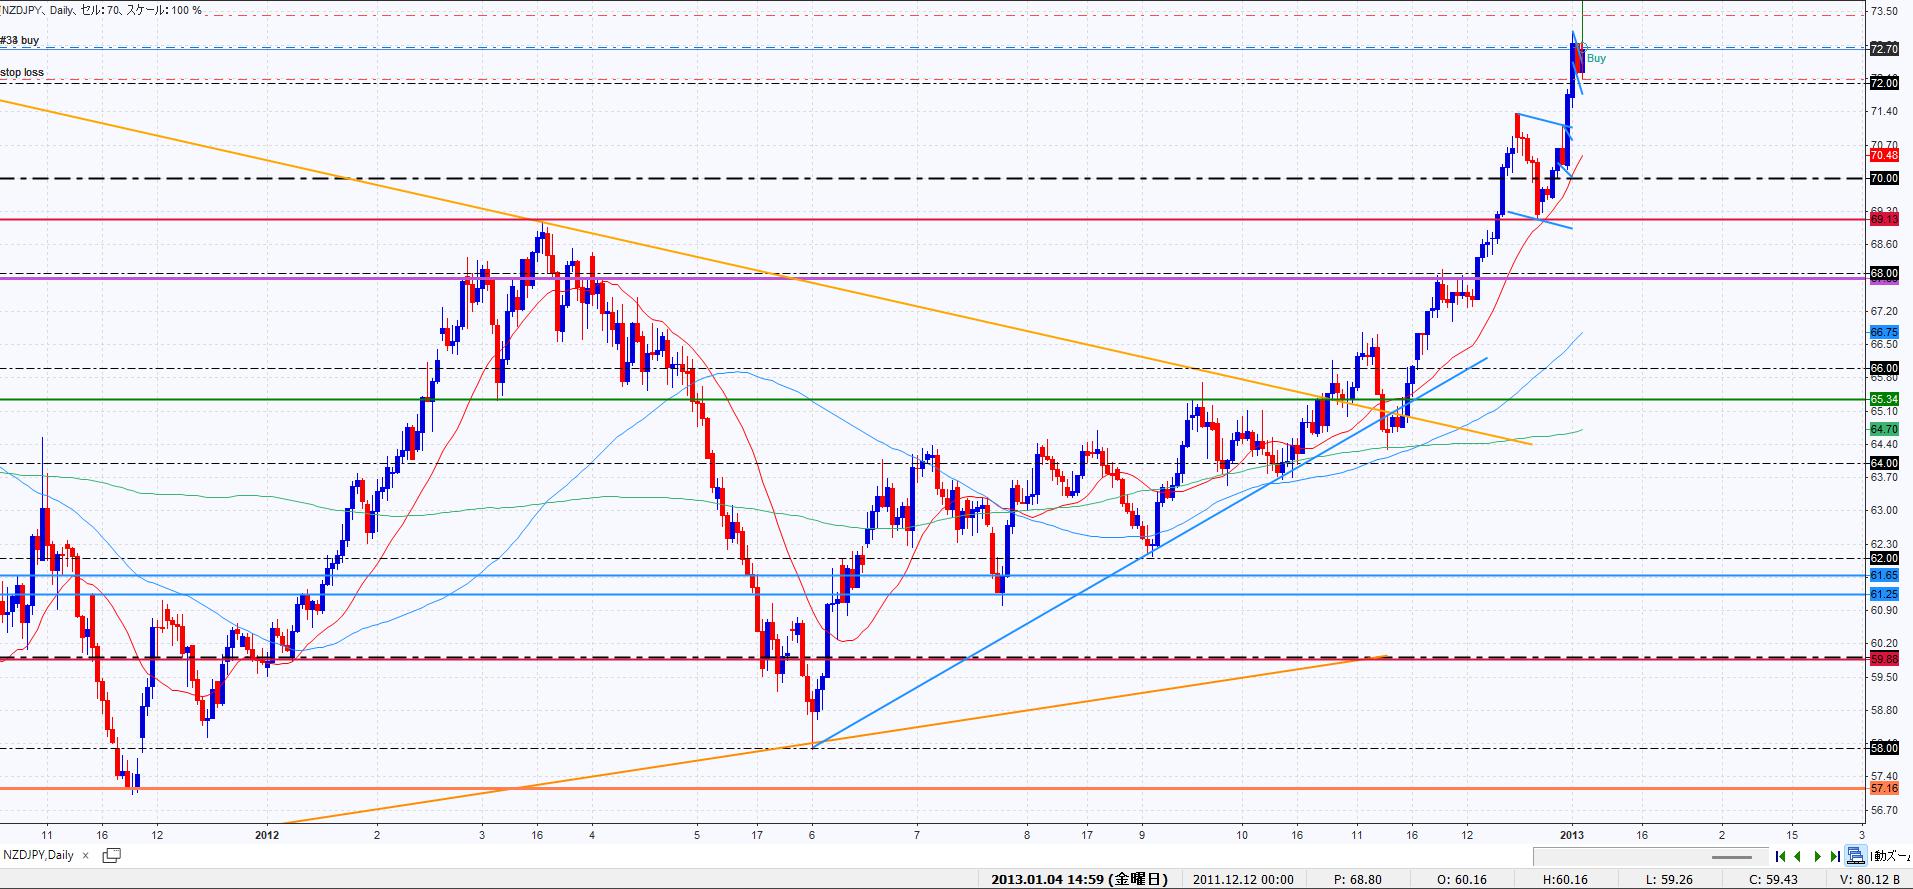Click the #38 buy order label
The image size is (1913, 889).
tap(20, 40)
